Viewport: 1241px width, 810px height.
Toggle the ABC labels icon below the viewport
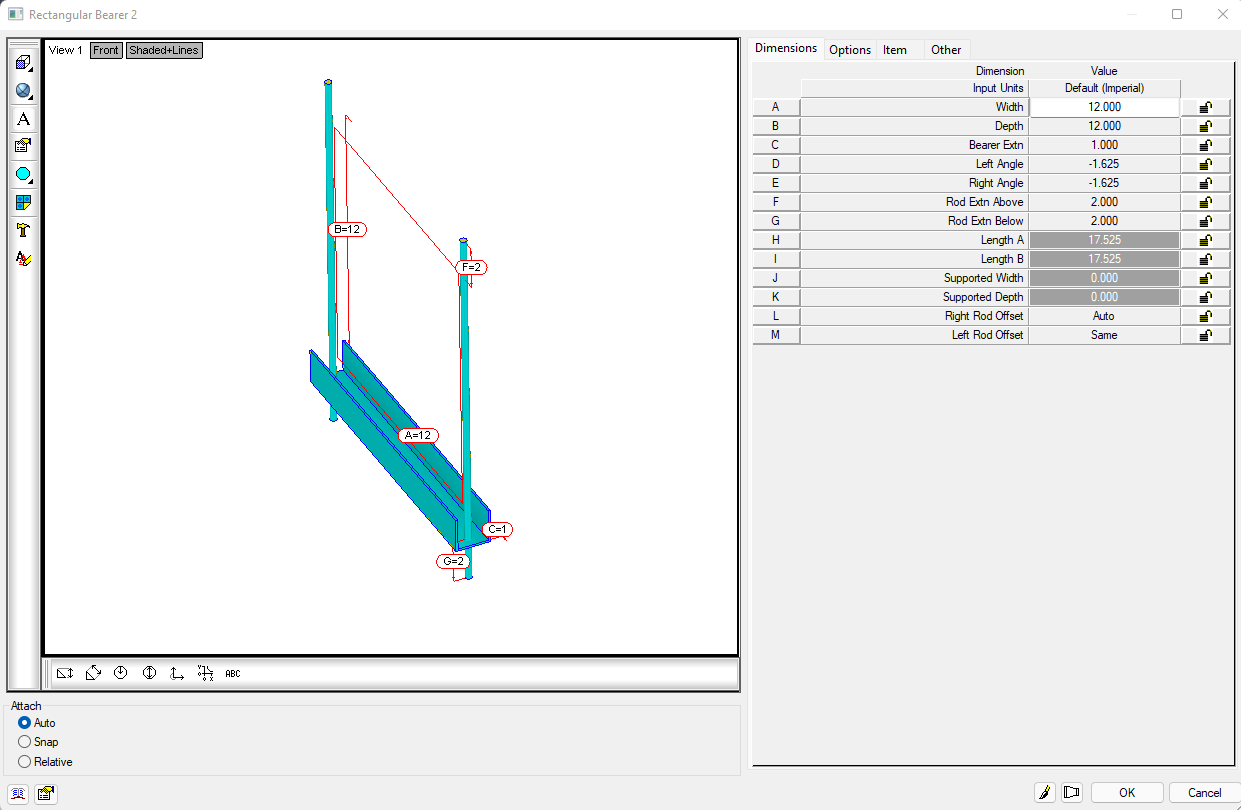click(x=231, y=673)
